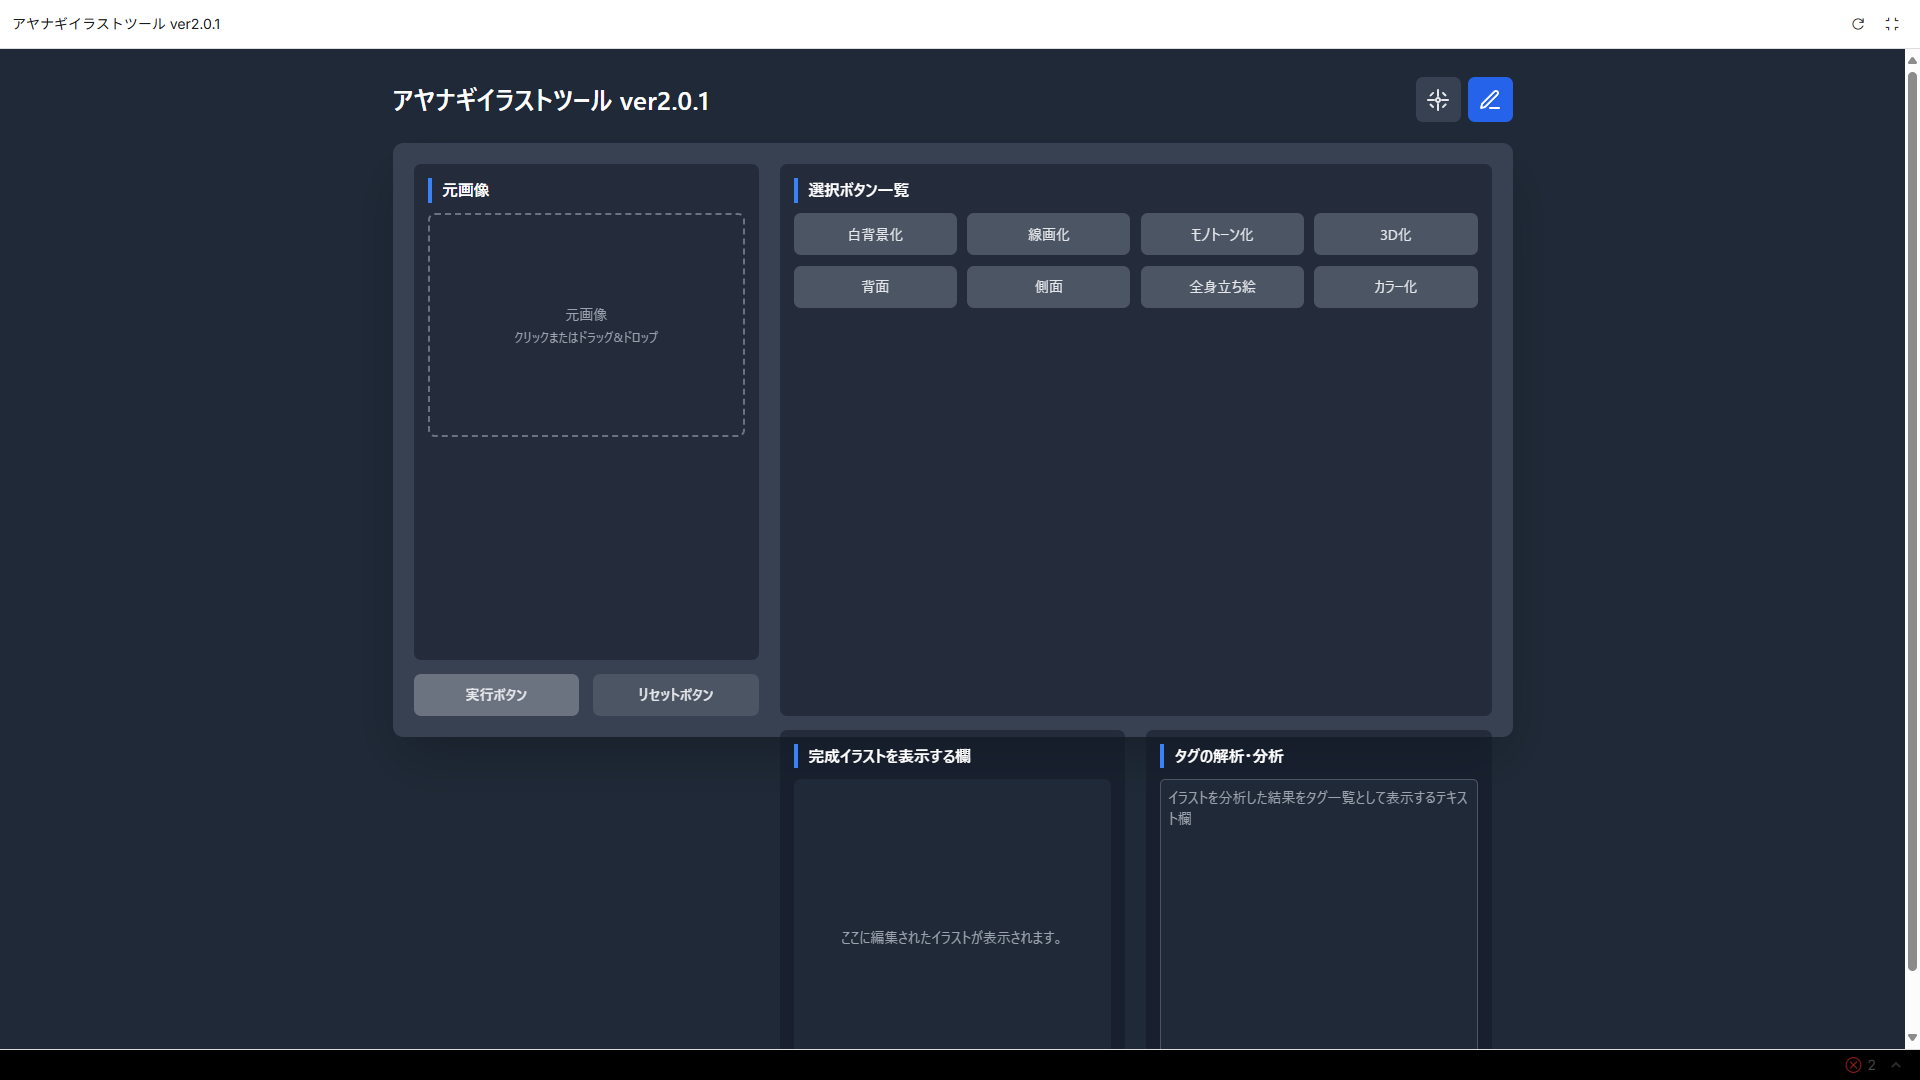The width and height of the screenshot is (1920, 1080).
Task: Click the 元画像 upload drop zone
Action: [586, 325]
